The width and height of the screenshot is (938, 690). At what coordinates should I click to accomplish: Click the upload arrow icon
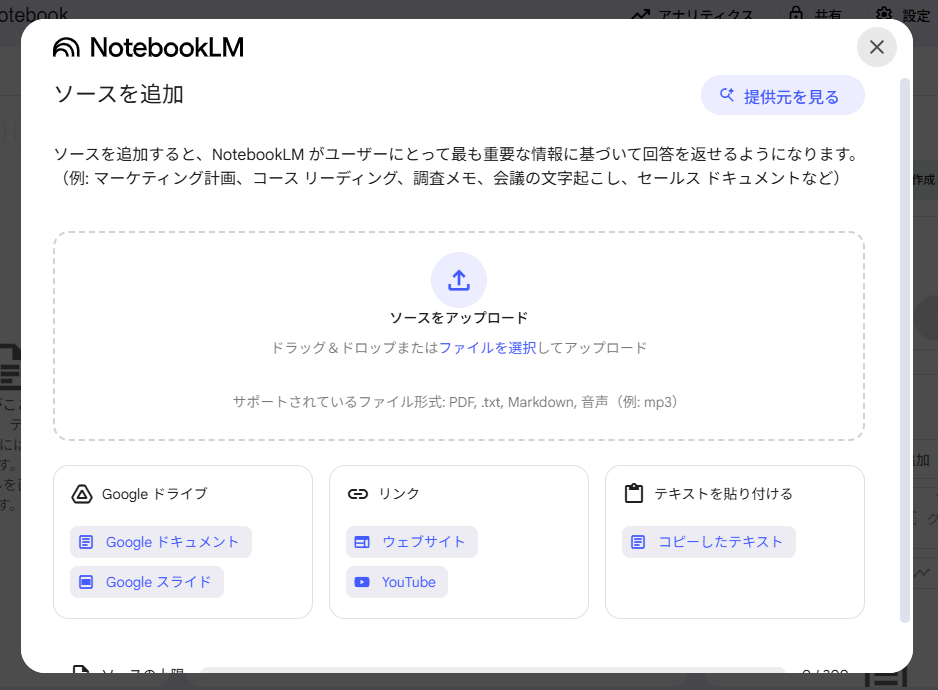(459, 280)
